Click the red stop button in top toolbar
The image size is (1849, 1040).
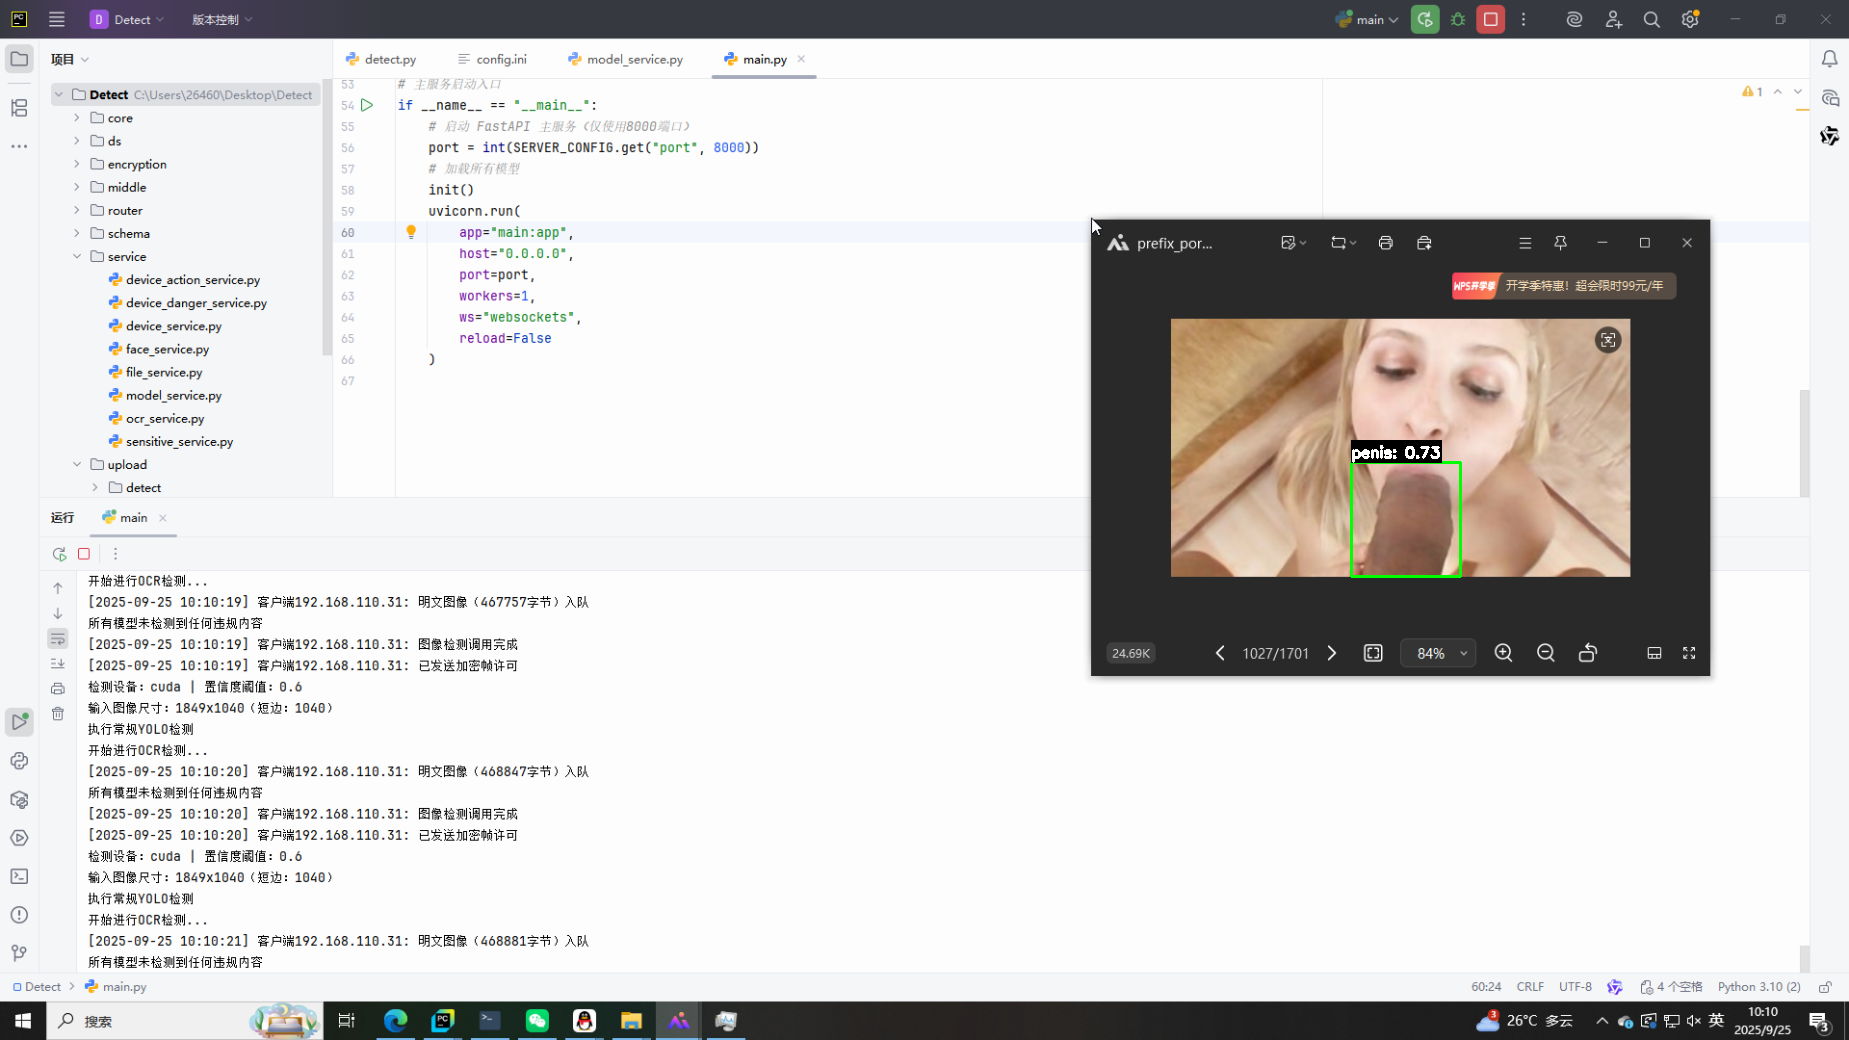[x=1490, y=19]
